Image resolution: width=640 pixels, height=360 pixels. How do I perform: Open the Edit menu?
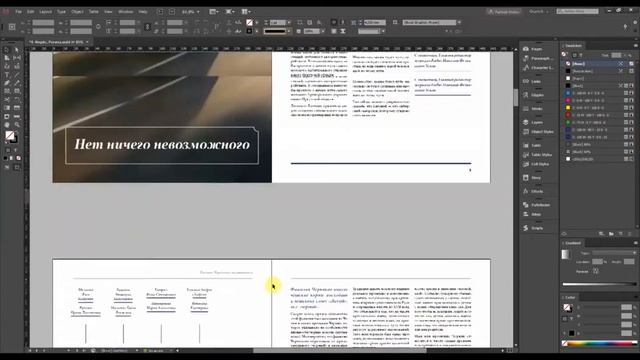(x=31, y=12)
